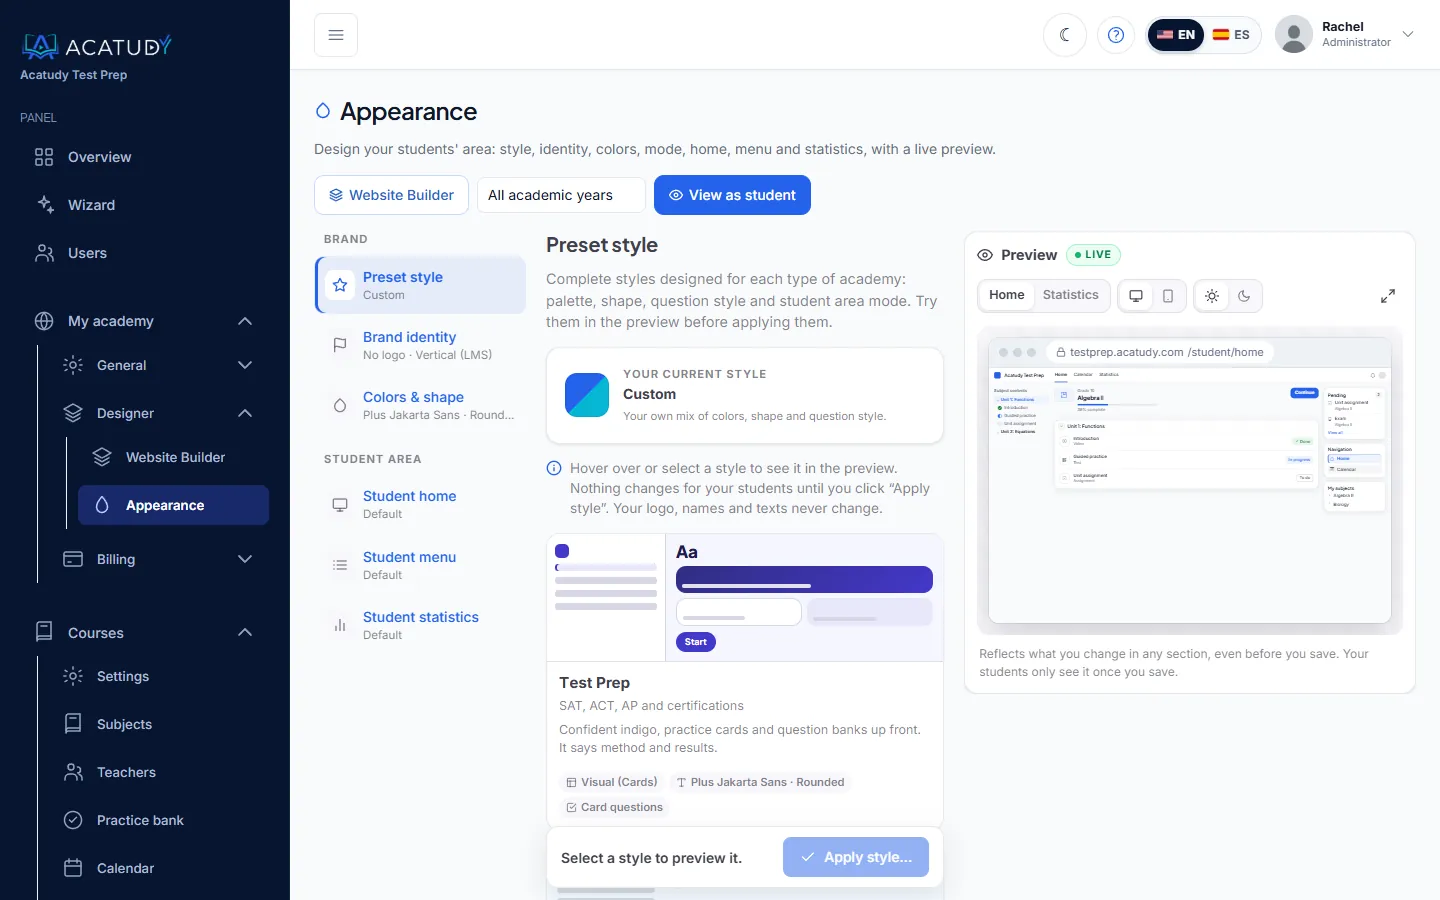The height and width of the screenshot is (900, 1440).
Task: Open Courses Settings in sidebar
Action: pyautogui.click(x=160, y=676)
